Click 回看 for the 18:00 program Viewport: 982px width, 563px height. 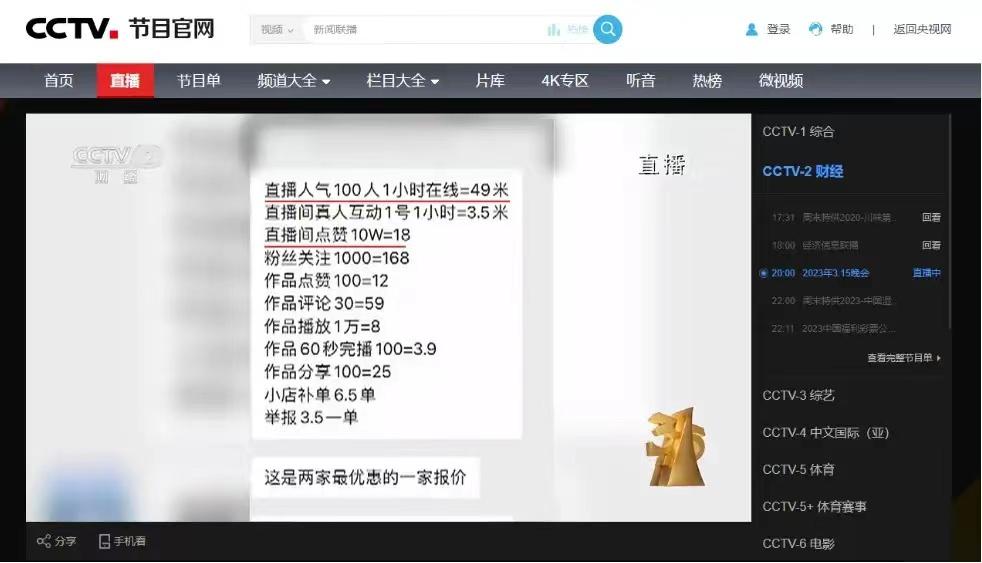pos(931,245)
